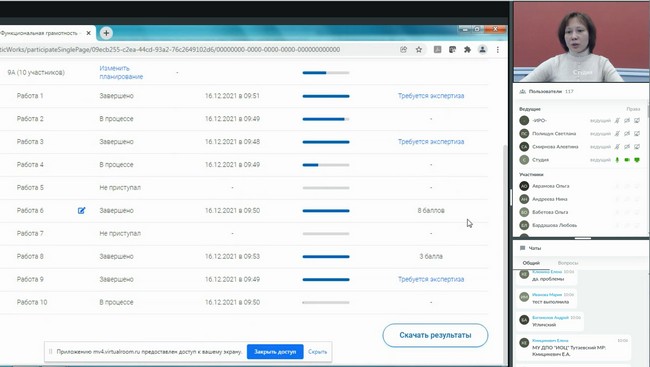Click the Скачать результаты button
Viewport: 650px width, 367px height.
coord(435,335)
